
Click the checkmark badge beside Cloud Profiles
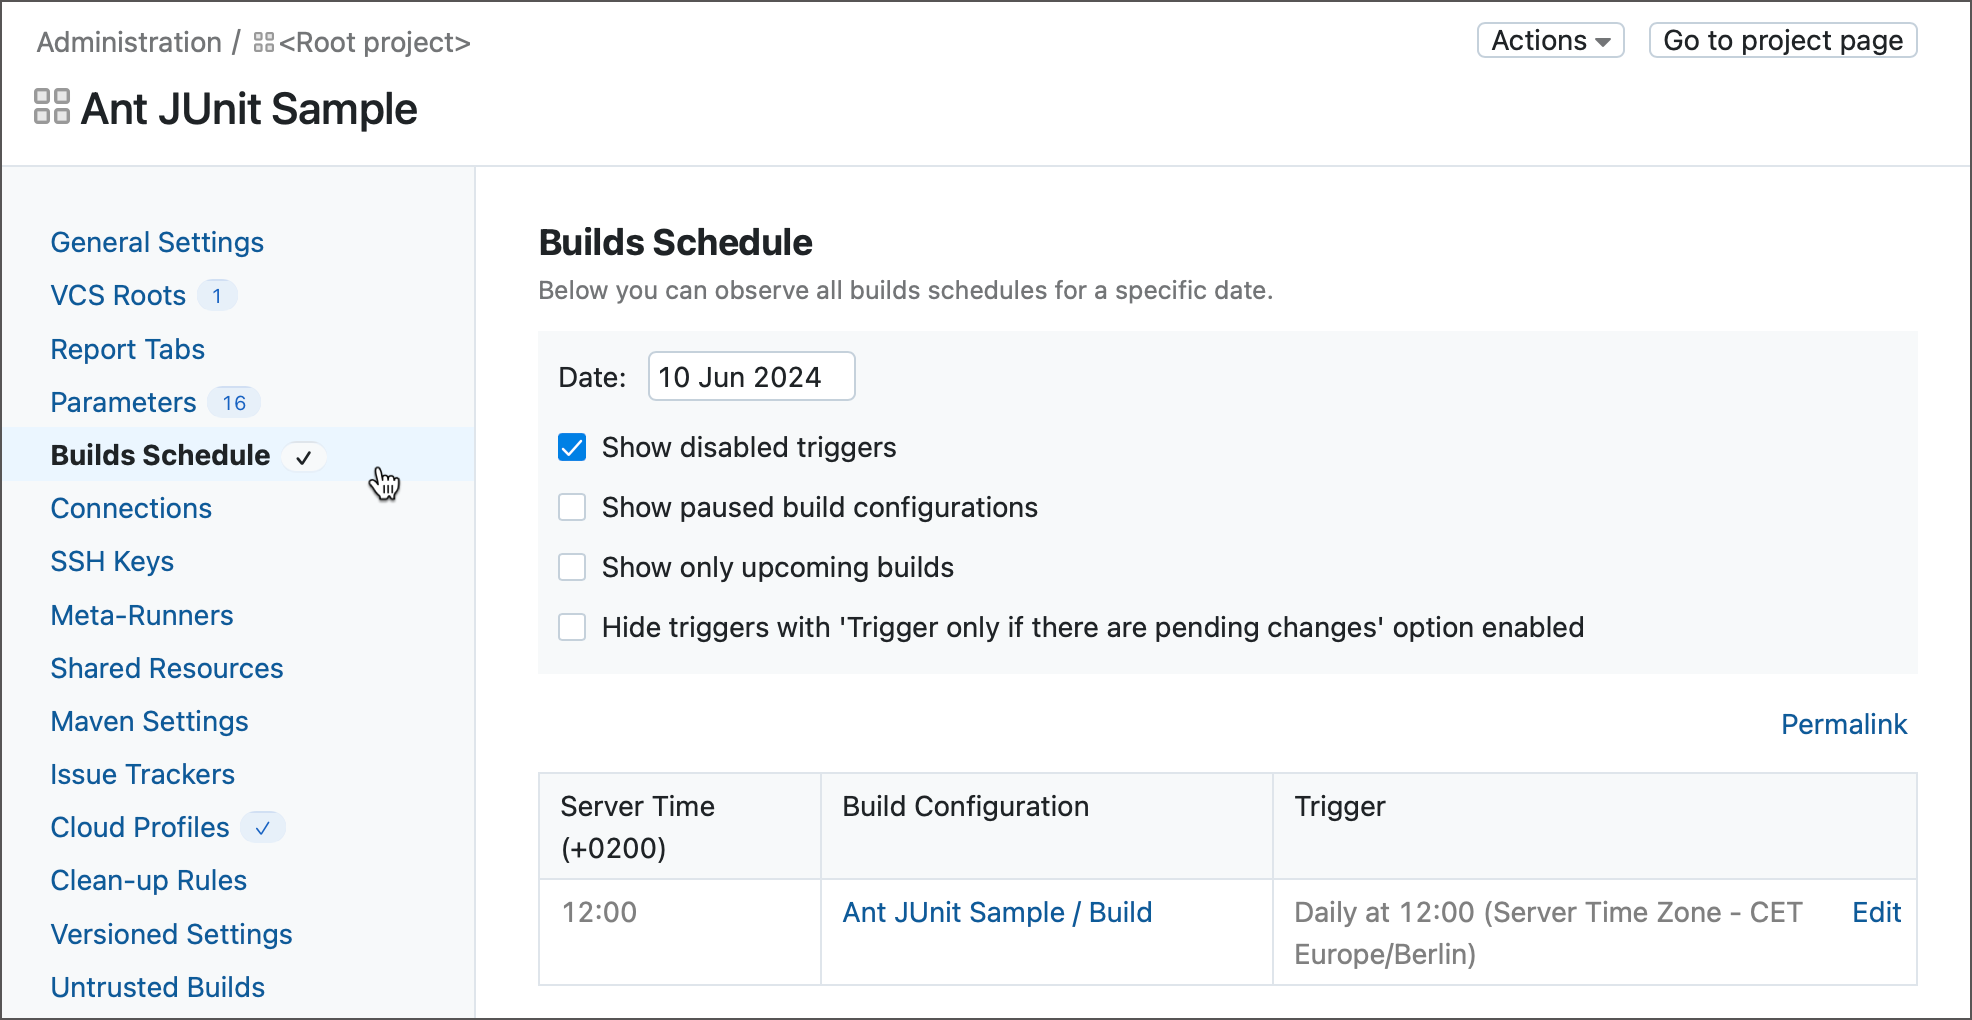pyautogui.click(x=262, y=828)
